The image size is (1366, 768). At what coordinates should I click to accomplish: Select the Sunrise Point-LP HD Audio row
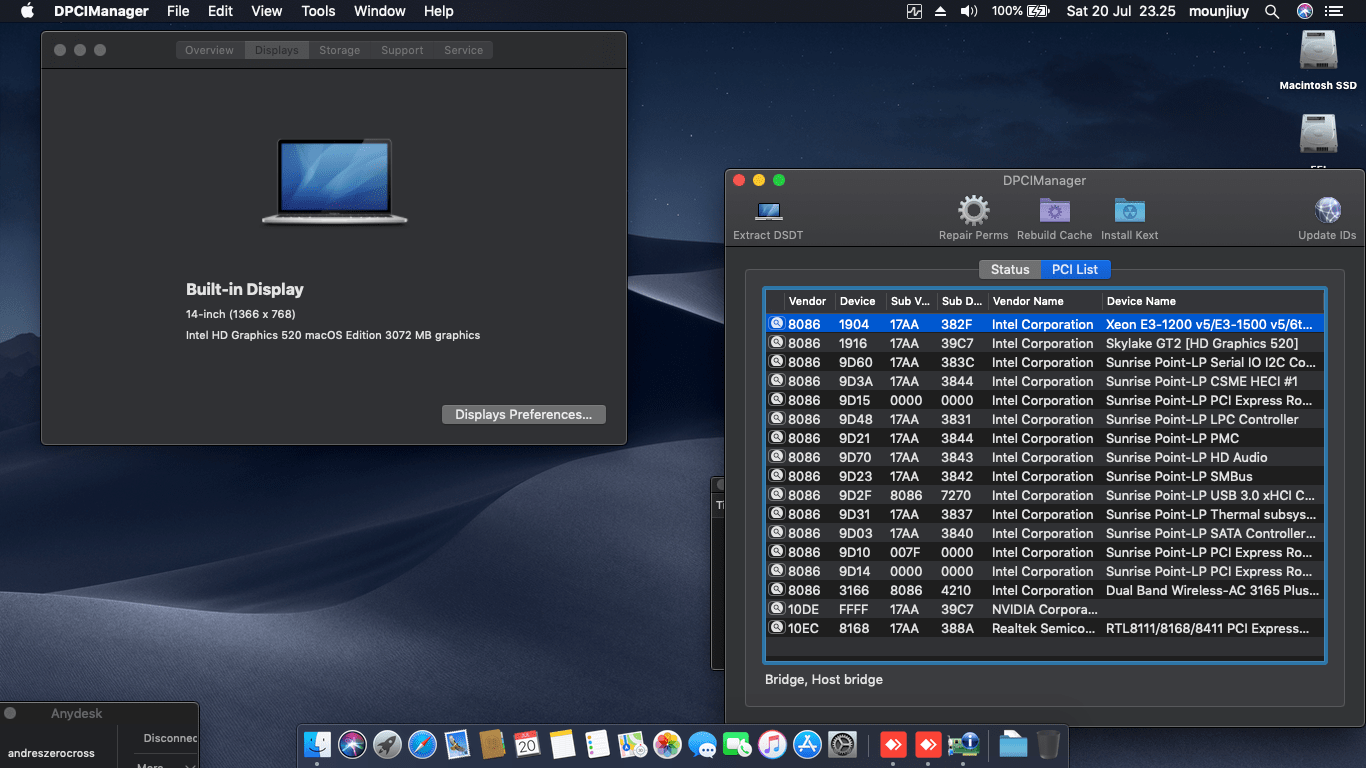(x=1045, y=457)
